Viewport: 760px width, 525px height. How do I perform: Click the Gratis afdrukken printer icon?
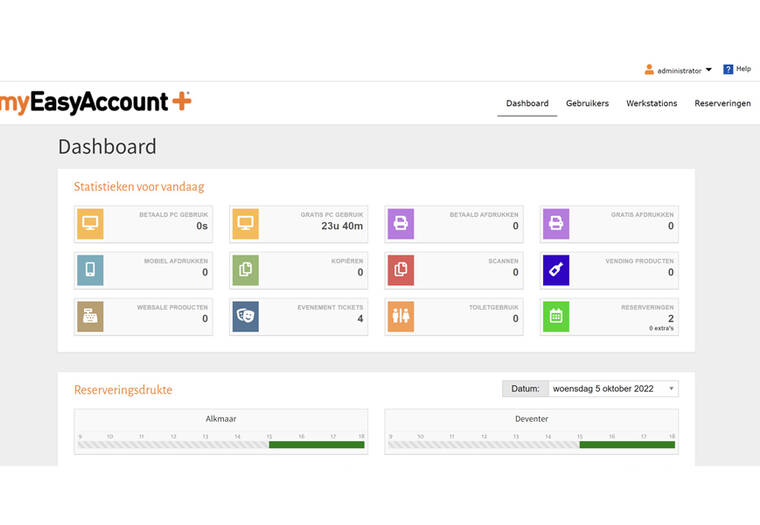coord(555,224)
